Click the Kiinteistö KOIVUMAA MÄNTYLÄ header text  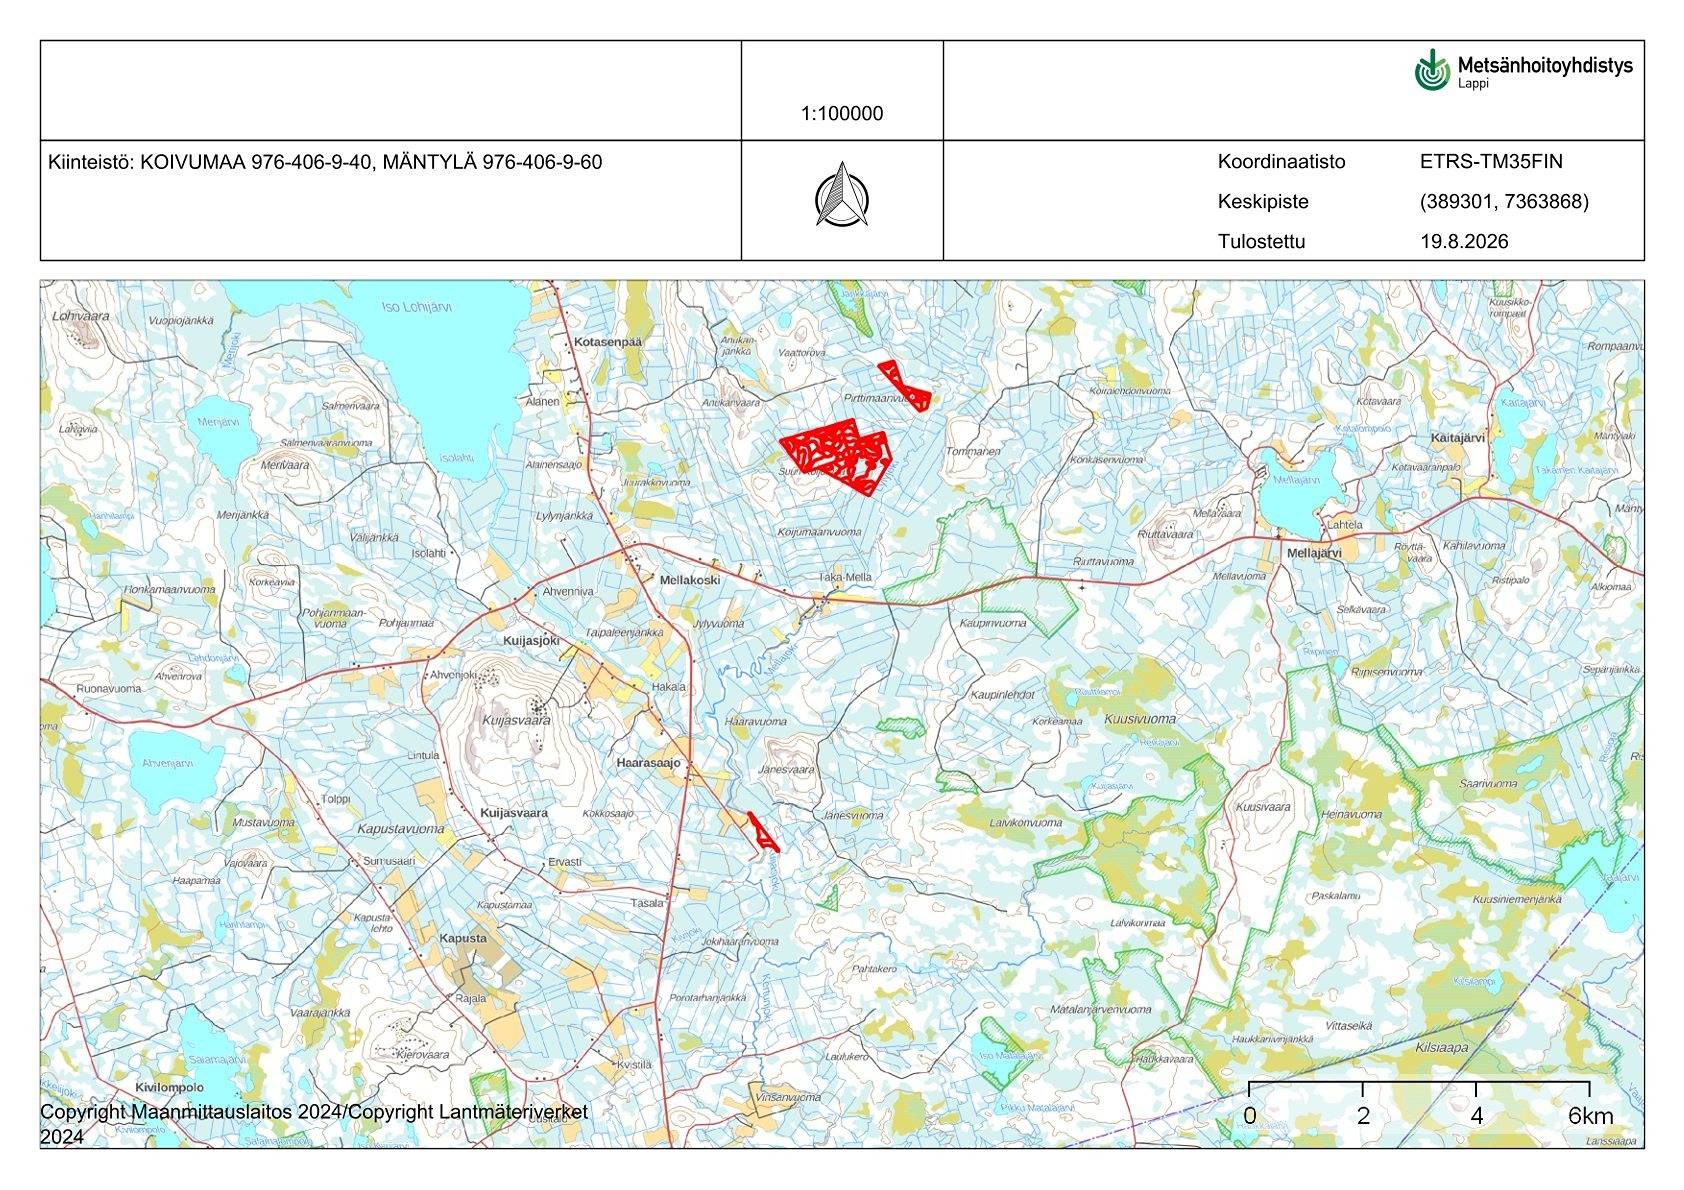[325, 162]
